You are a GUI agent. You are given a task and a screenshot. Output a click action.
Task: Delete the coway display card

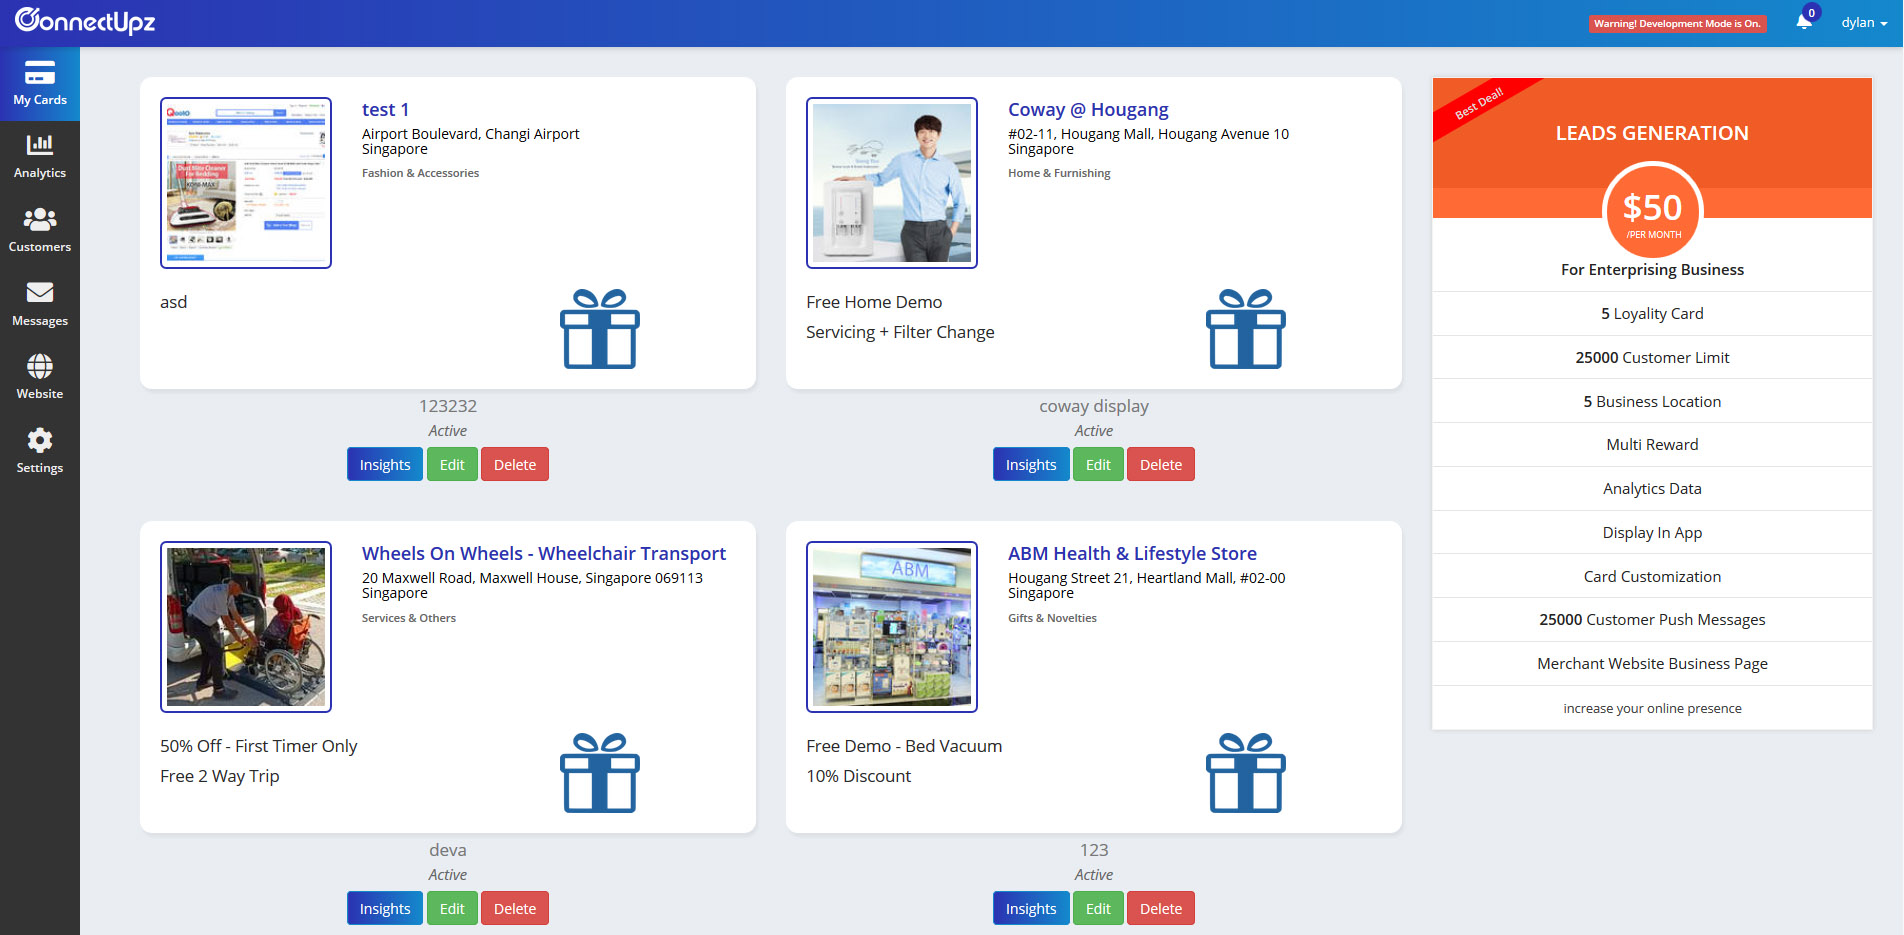[x=1161, y=464]
